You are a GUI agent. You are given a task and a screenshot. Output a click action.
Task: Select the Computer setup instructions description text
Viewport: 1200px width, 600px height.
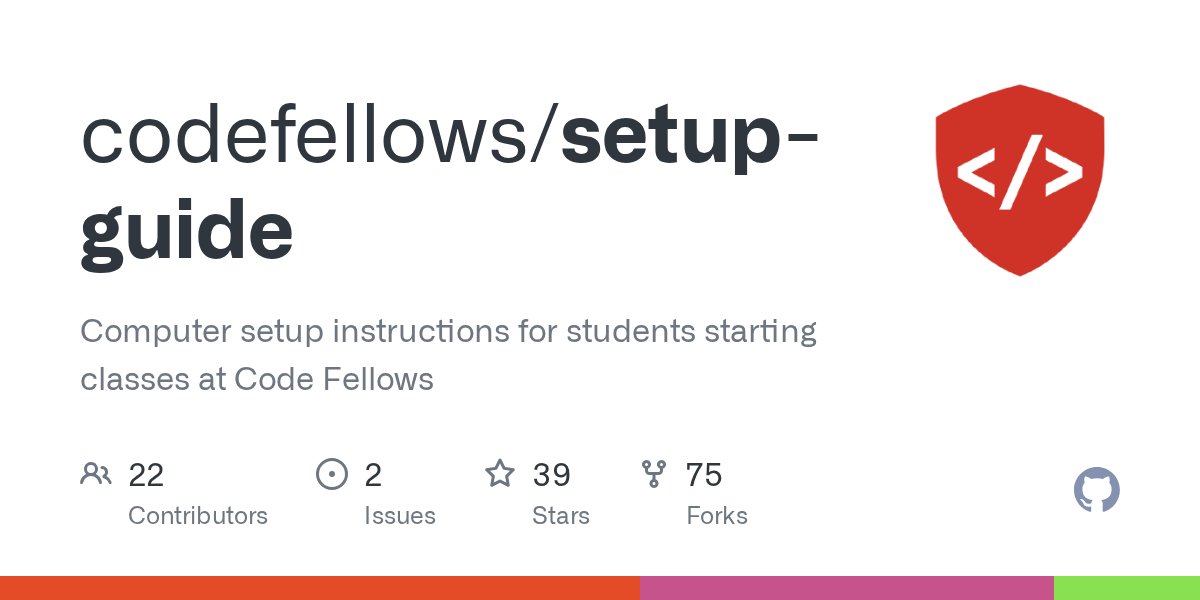[x=448, y=355]
